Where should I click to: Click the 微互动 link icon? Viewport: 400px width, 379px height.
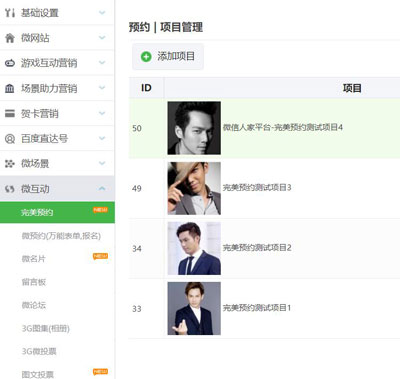coord(10,189)
